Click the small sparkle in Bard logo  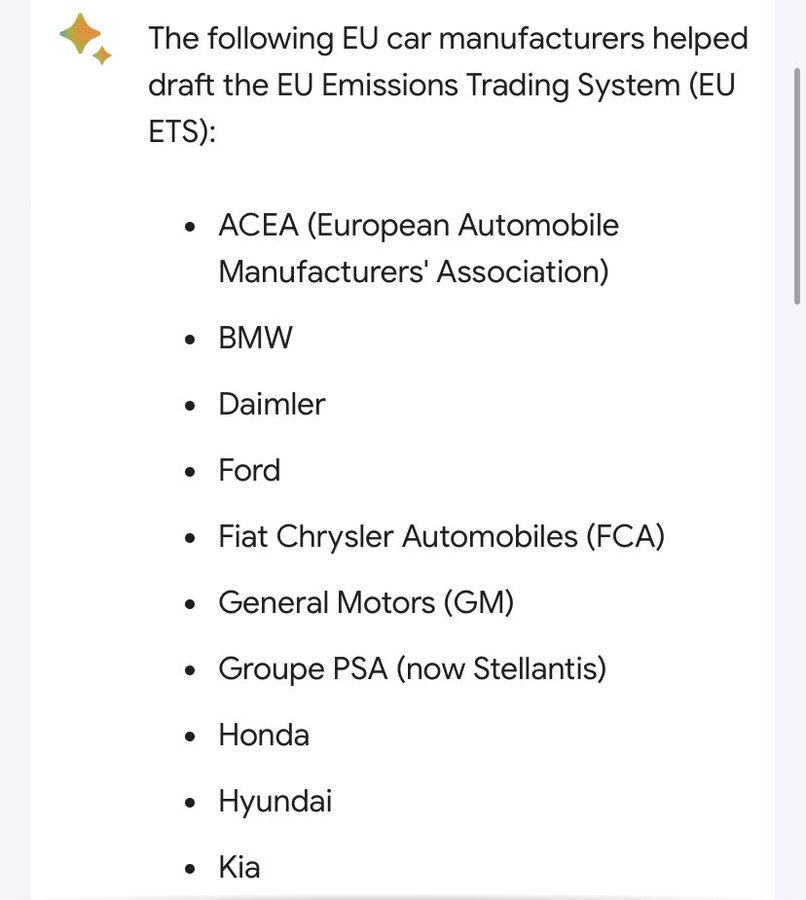(102, 56)
